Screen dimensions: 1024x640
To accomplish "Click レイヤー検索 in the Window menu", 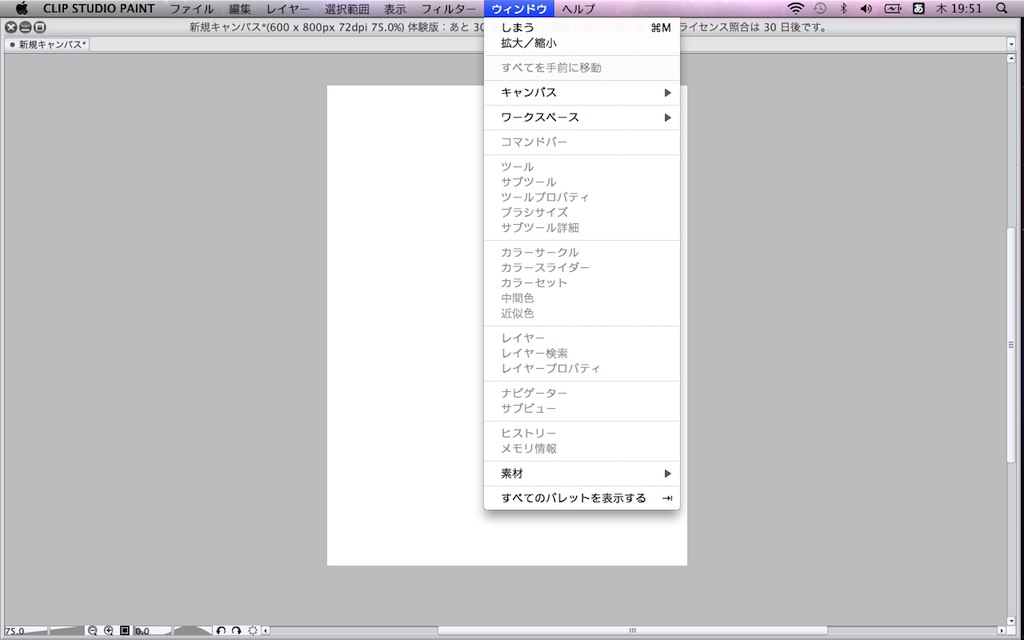I will (581, 353).
